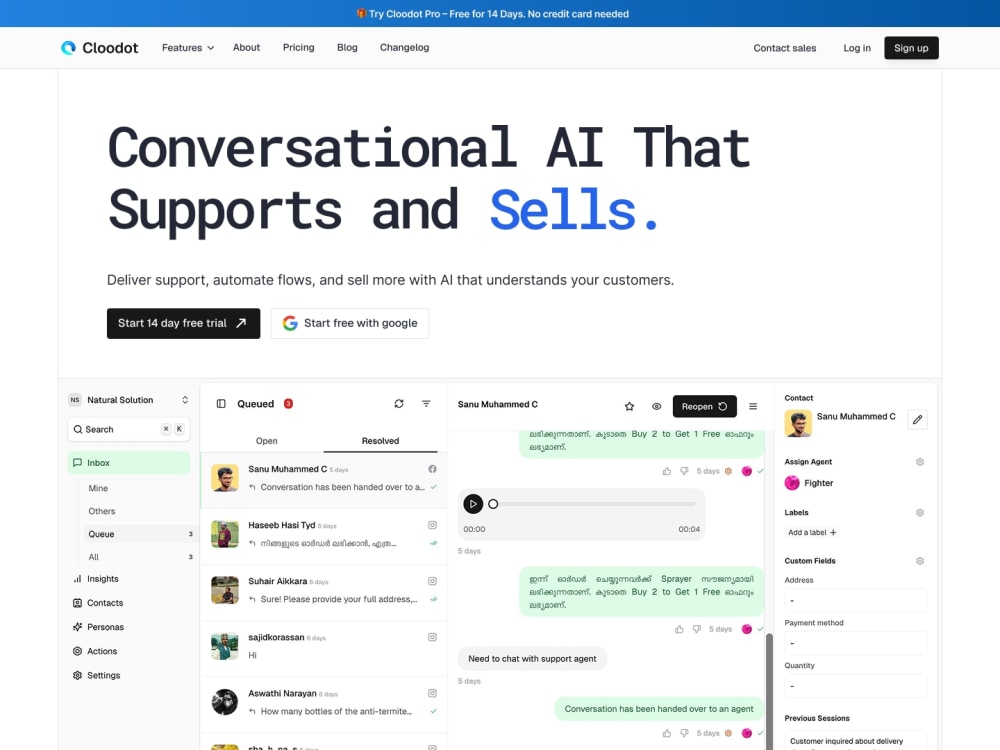This screenshot has width=1000, height=750.
Task: Open Aswathi Narayan conversation
Action: pyautogui.click(x=324, y=704)
